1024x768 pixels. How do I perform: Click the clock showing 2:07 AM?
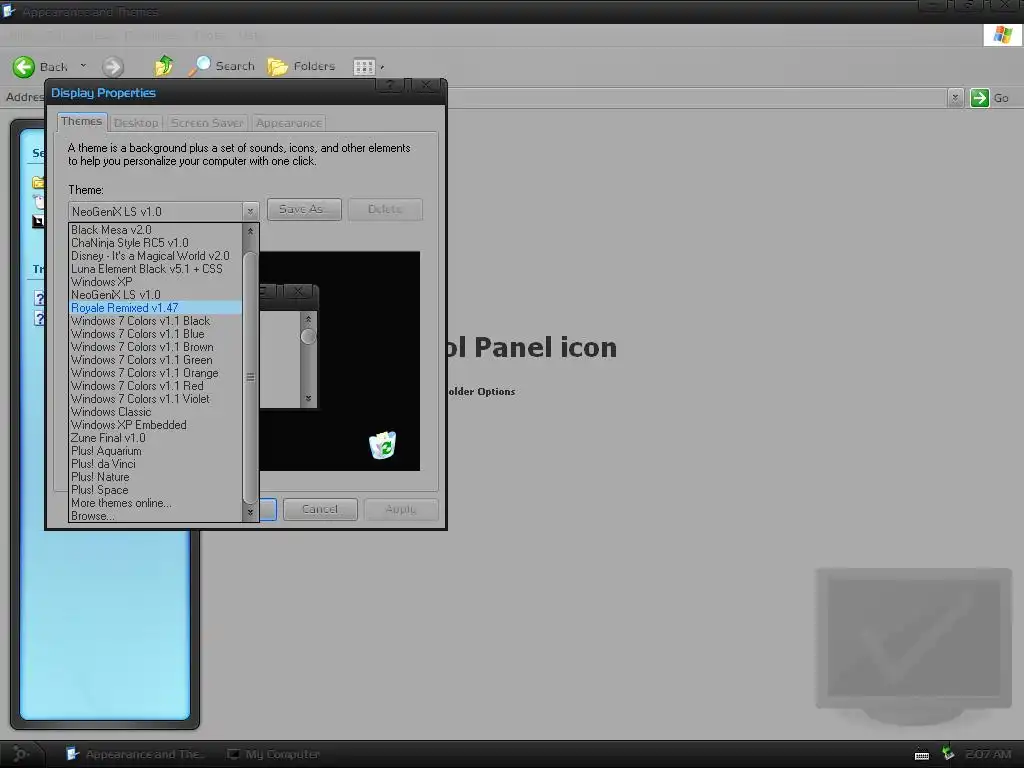[988, 754]
